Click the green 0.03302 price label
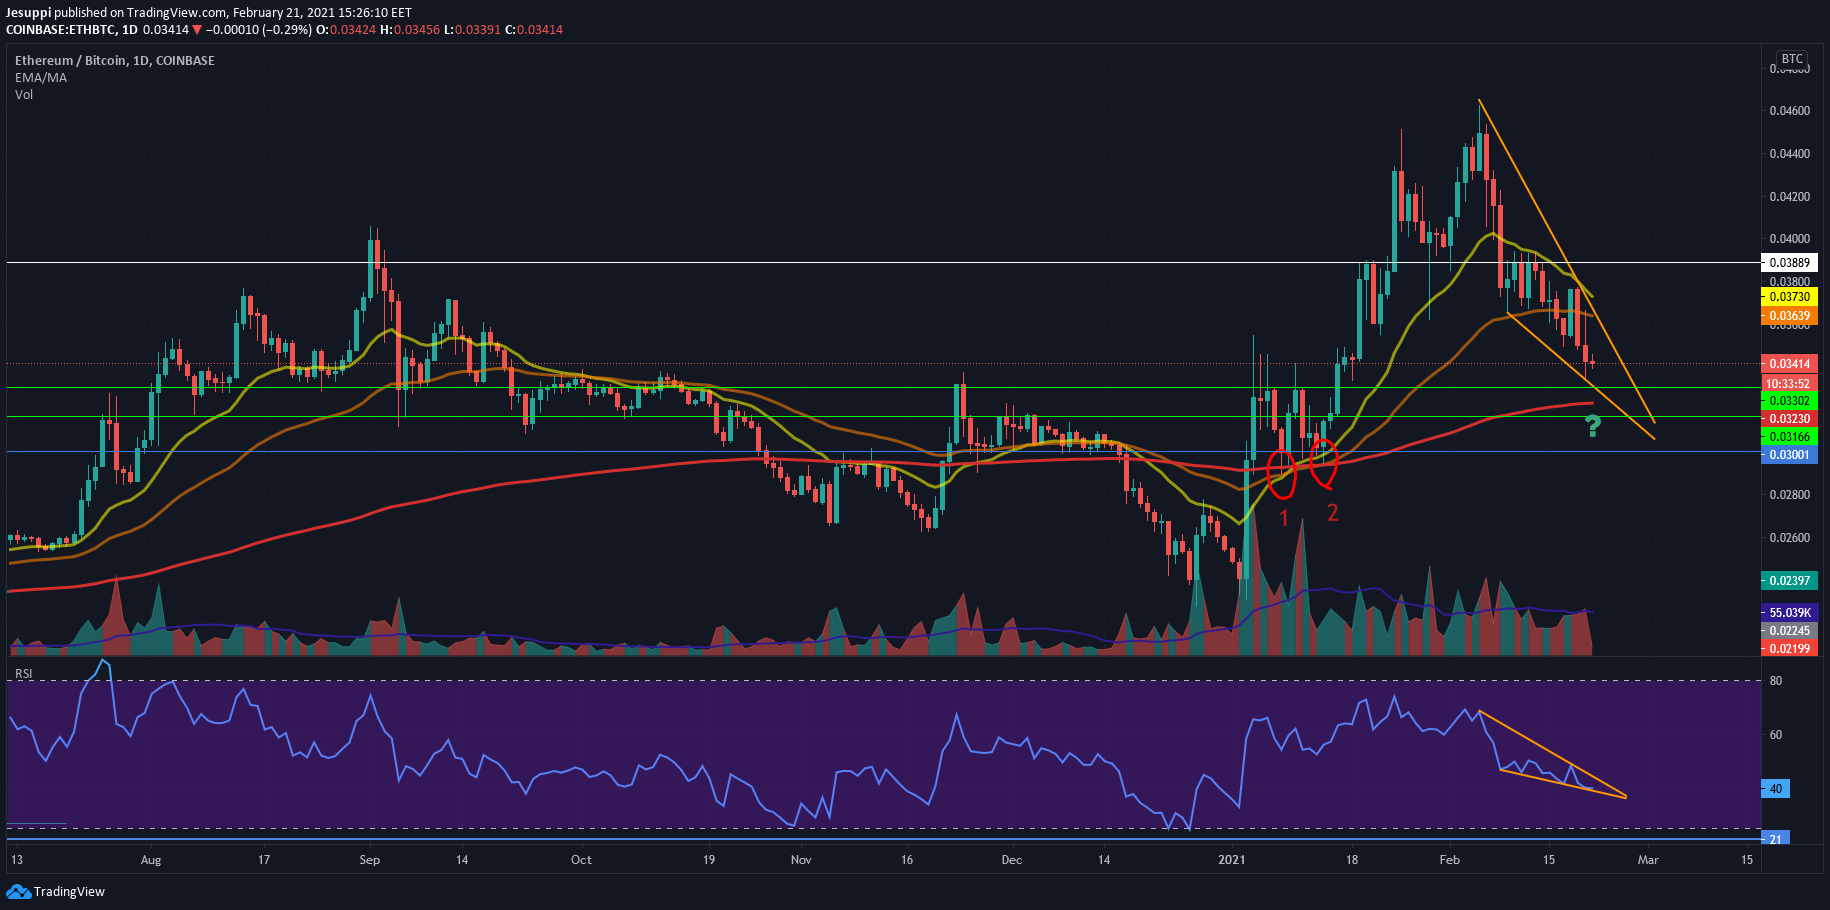Screen dimensions: 1830x910 click(x=1788, y=401)
